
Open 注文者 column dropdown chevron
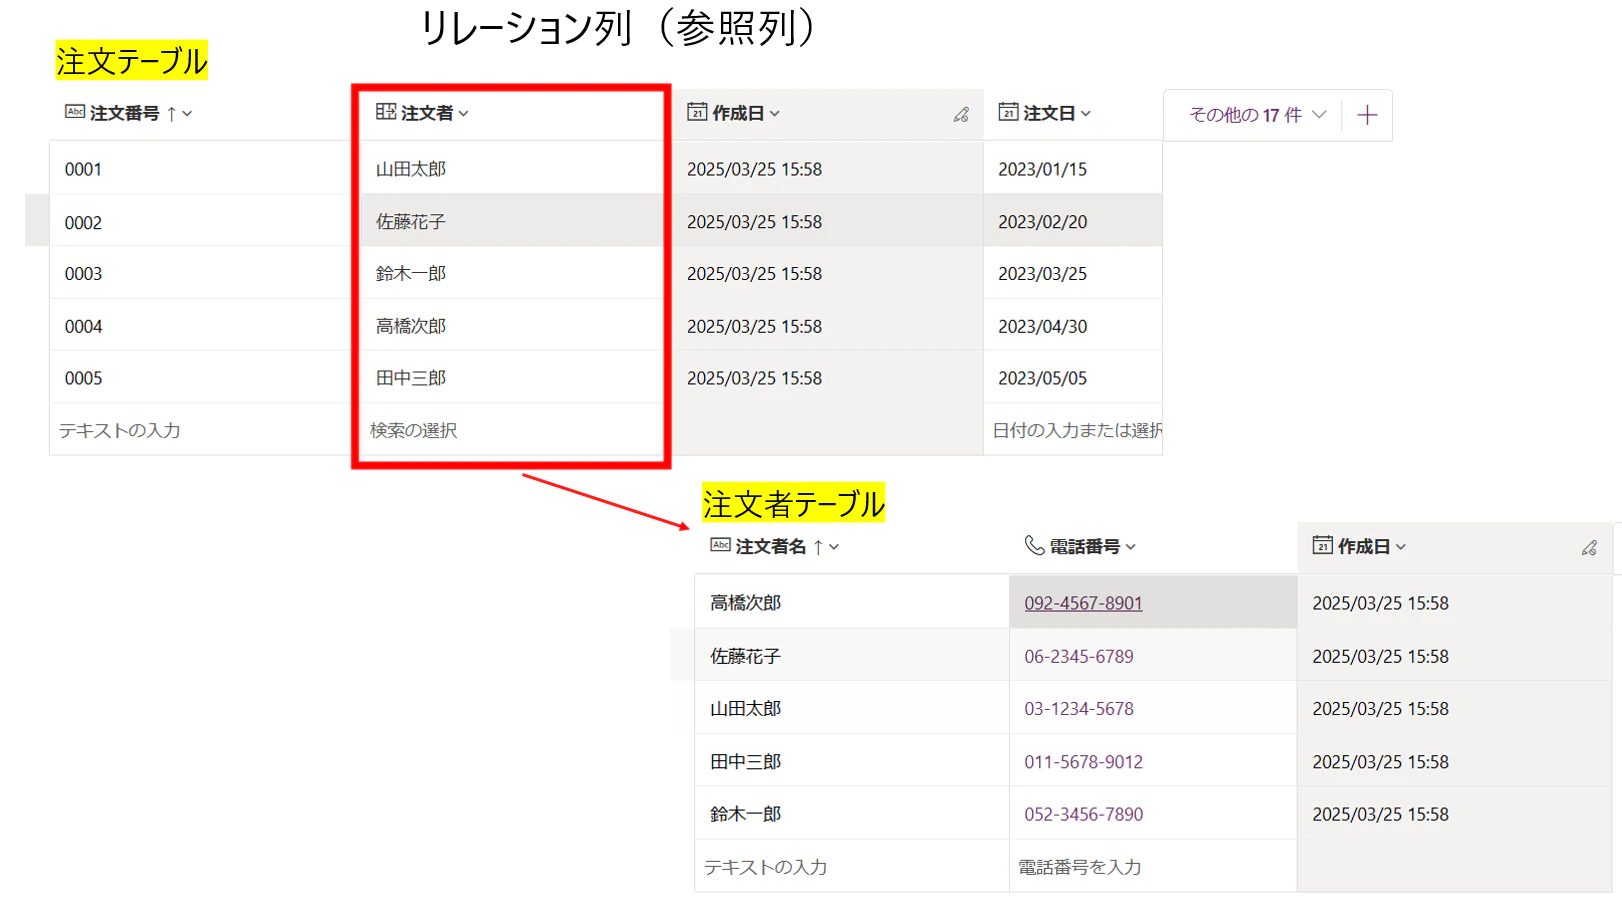(x=463, y=114)
